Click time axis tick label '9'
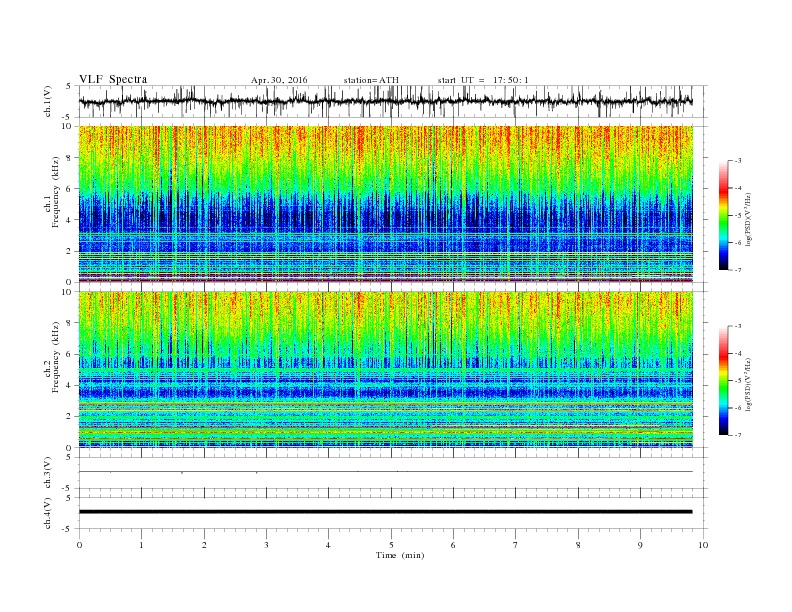 pos(640,545)
